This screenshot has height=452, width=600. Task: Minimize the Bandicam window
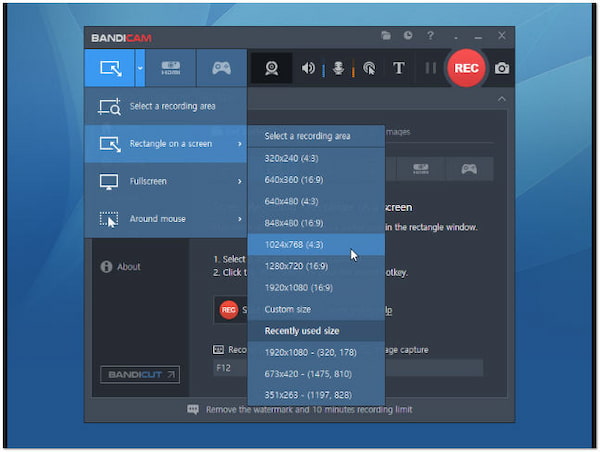tap(478, 37)
